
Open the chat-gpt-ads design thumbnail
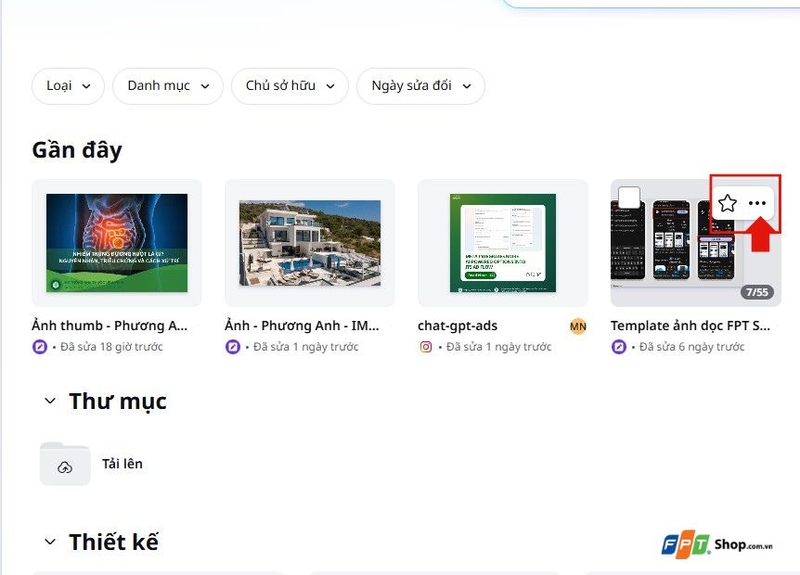[503, 243]
